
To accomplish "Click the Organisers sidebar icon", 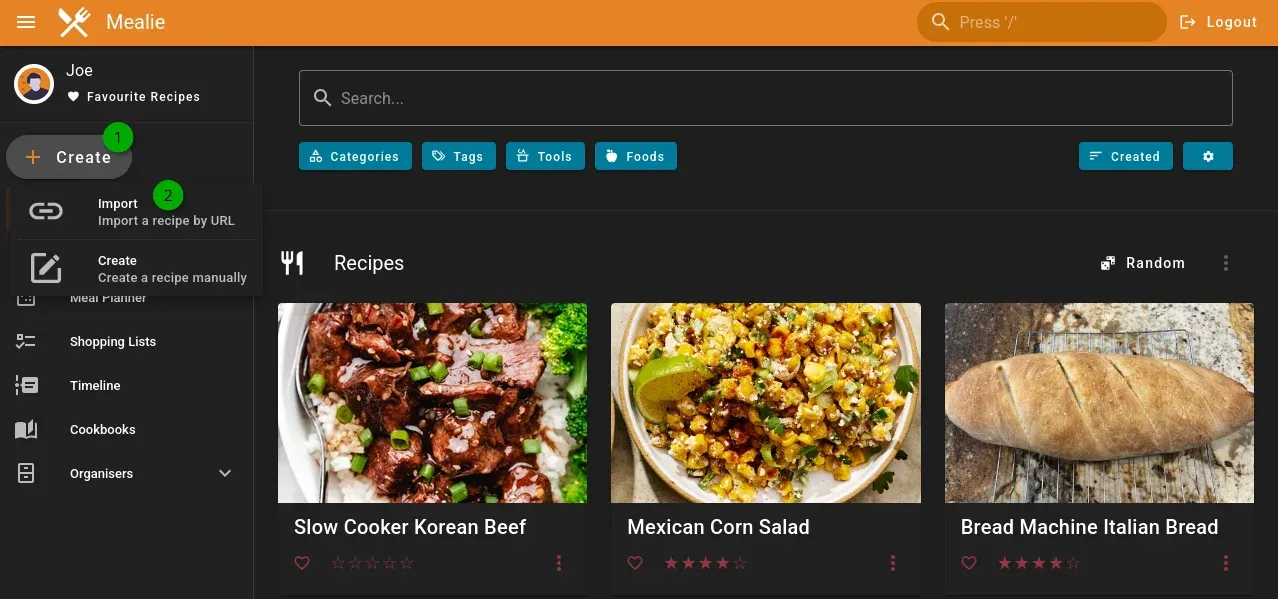I will tap(26, 473).
